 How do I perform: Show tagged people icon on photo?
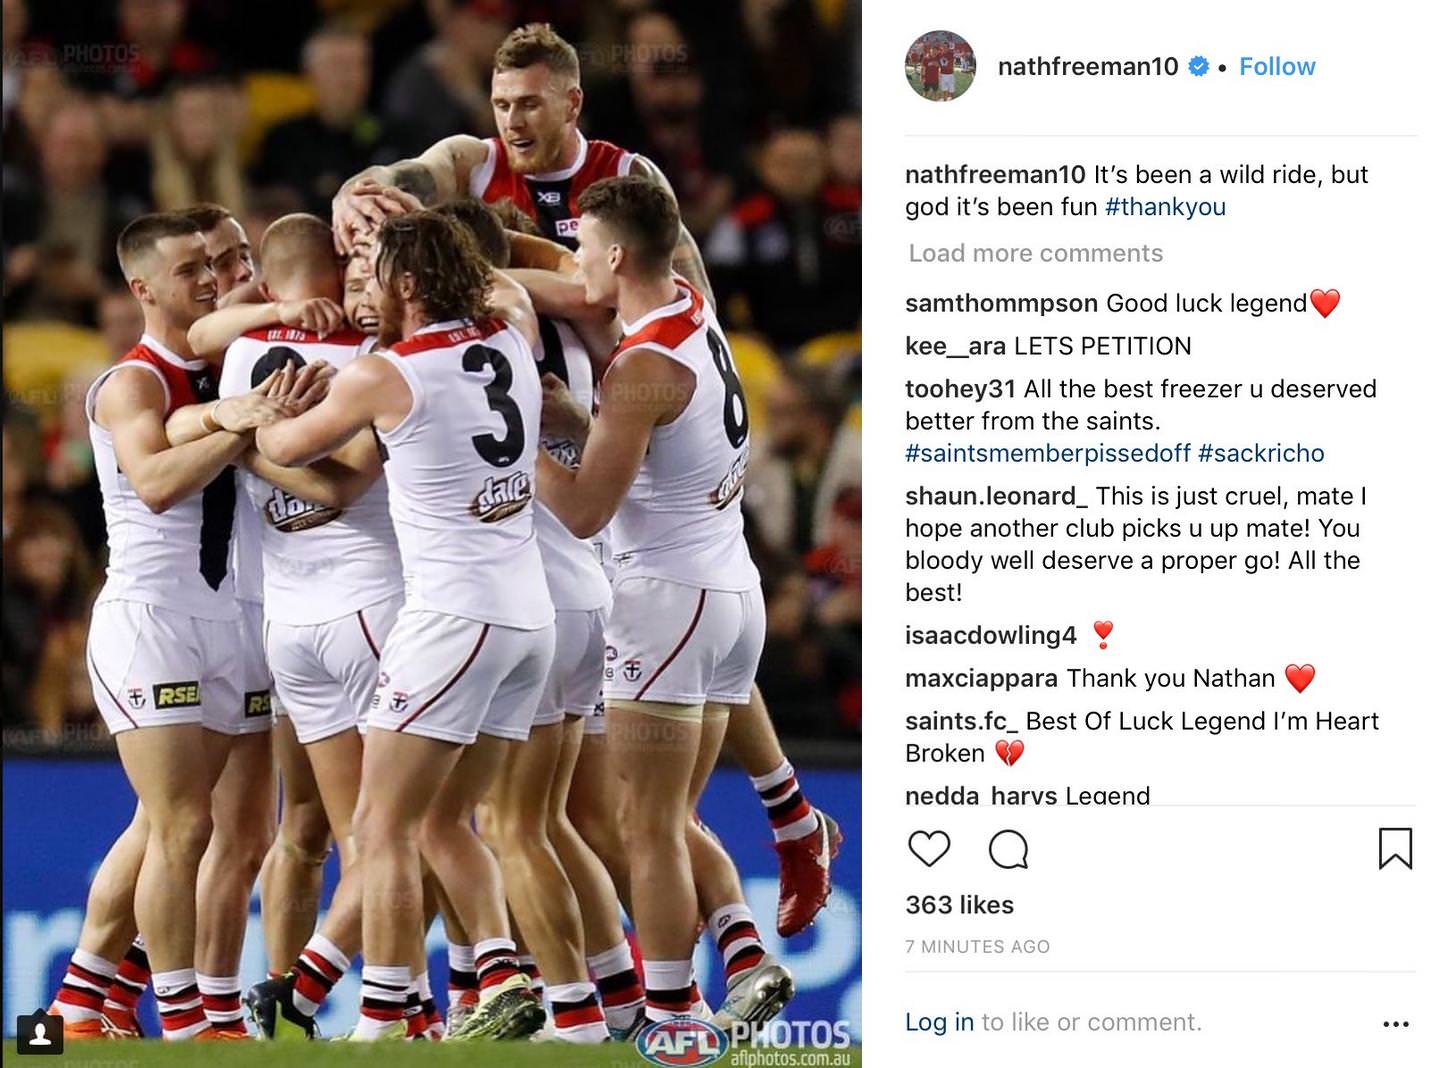[41, 1033]
